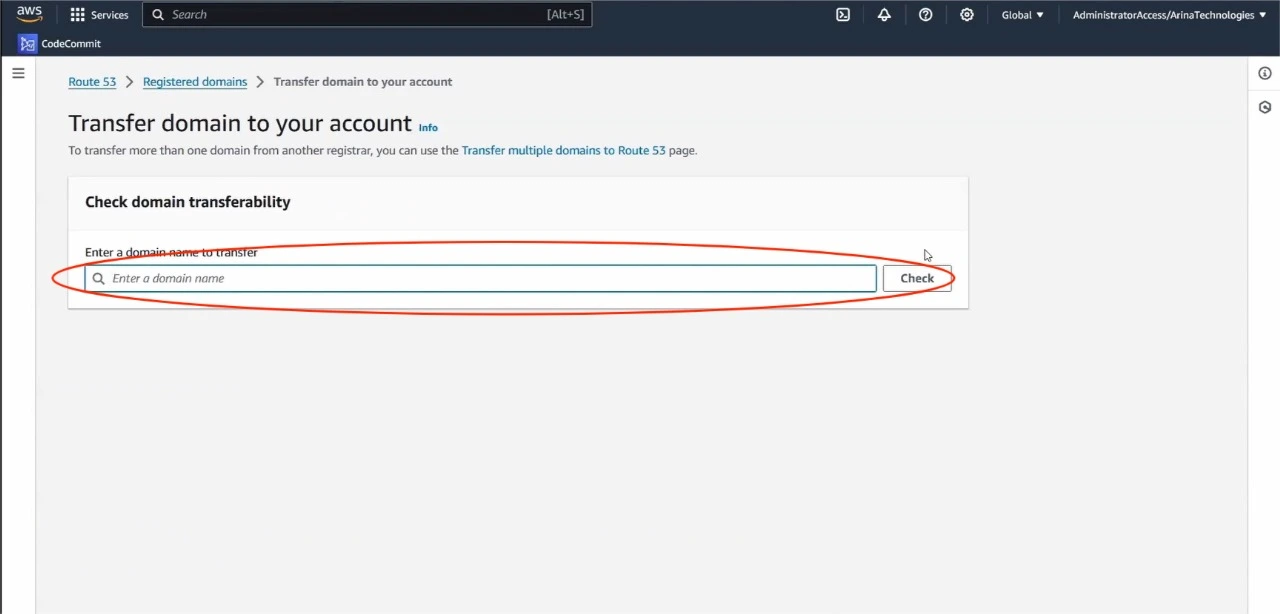Open the info panel icon on right edge

coord(1264,73)
